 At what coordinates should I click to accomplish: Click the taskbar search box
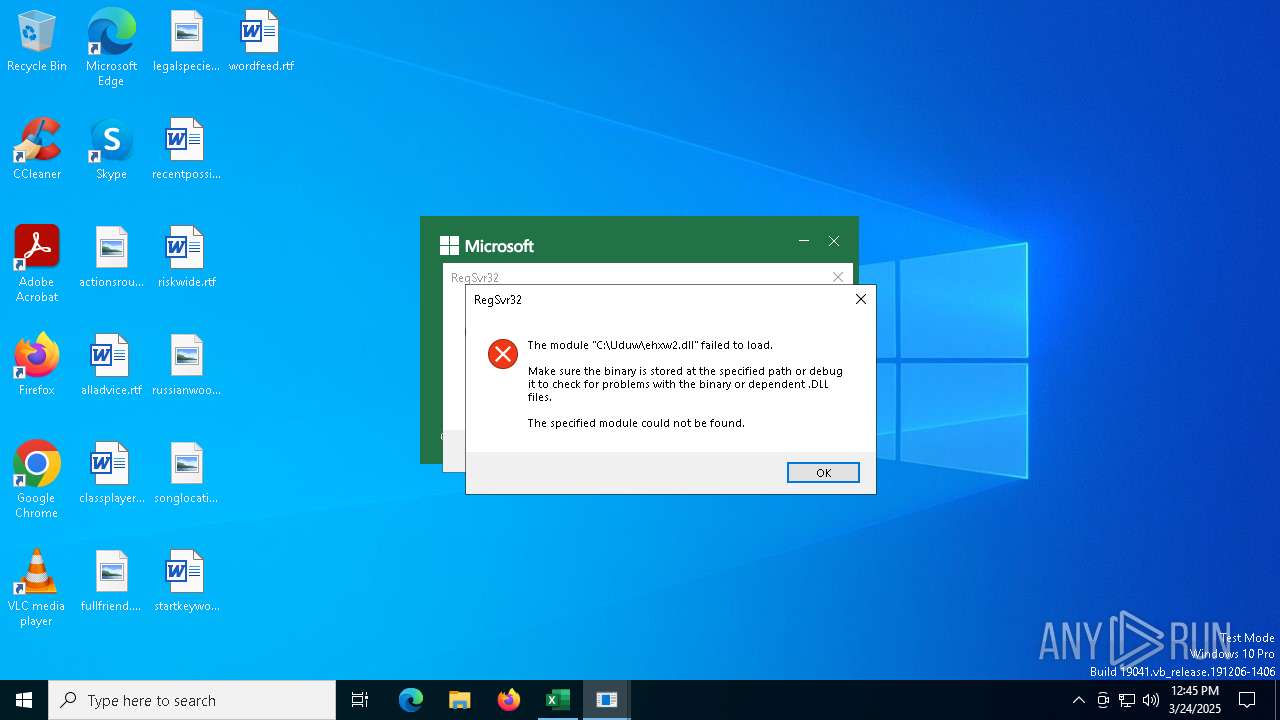192,700
